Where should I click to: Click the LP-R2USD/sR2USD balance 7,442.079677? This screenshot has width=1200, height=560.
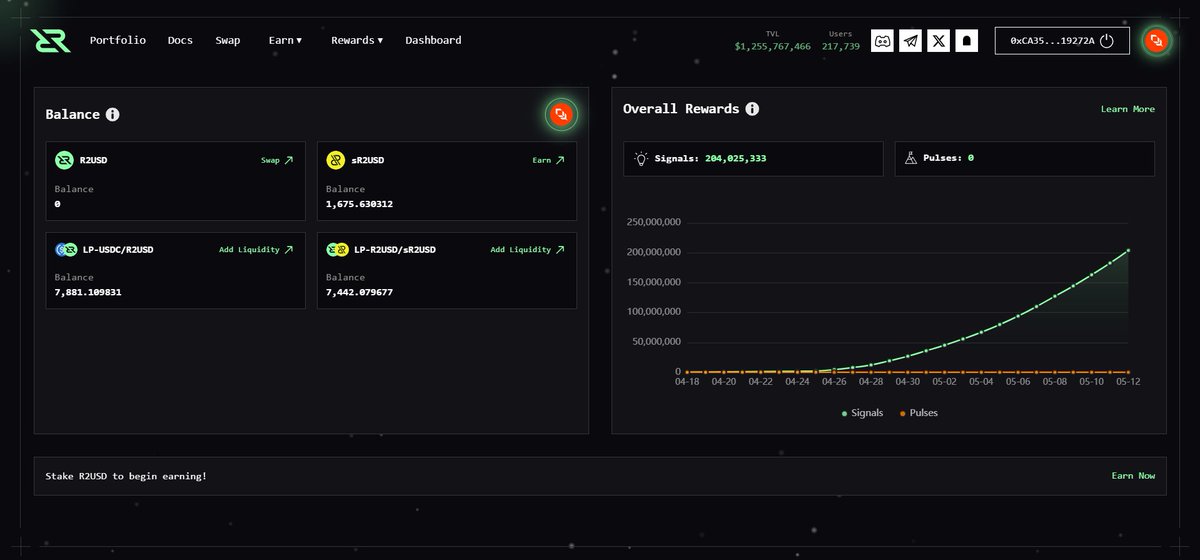coord(359,292)
